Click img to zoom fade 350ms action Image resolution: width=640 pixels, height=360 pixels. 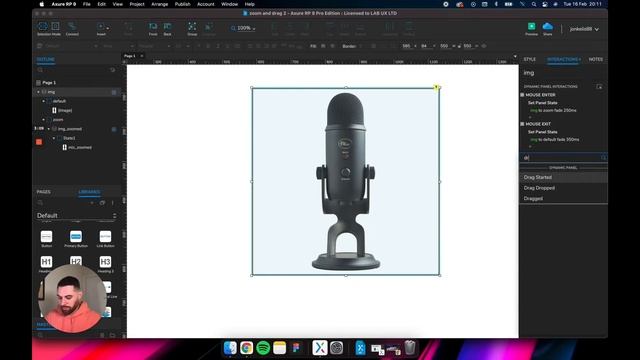click(x=553, y=110)
